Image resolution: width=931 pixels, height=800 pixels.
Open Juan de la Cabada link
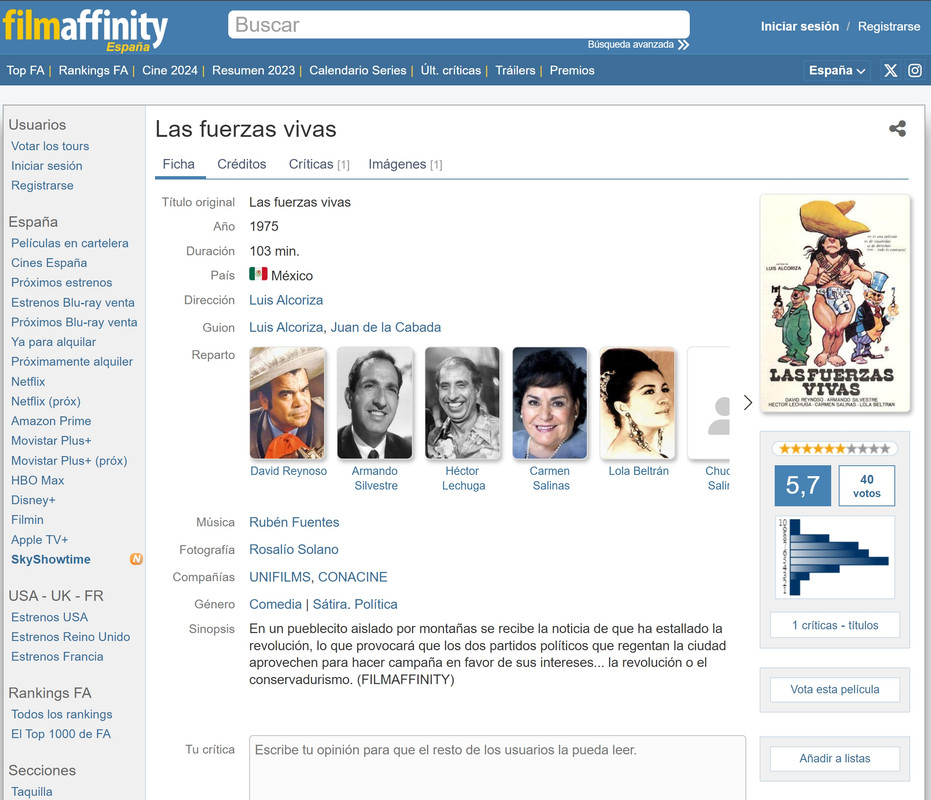tap(385, 327)
